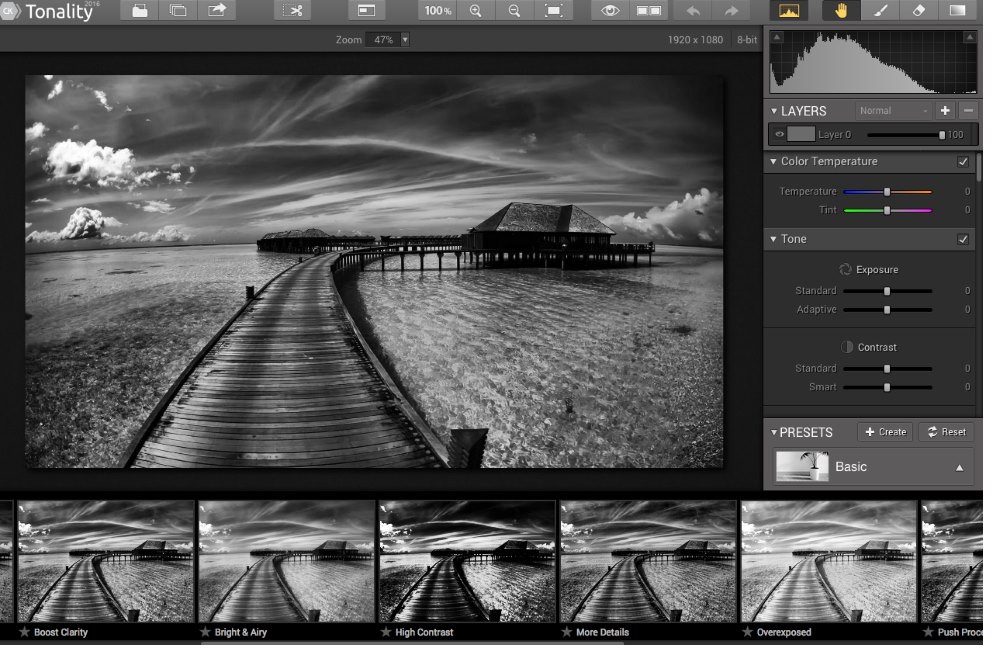Collapse the PRESETS panel
The image size is (1000, 662).
coord(774,432)
